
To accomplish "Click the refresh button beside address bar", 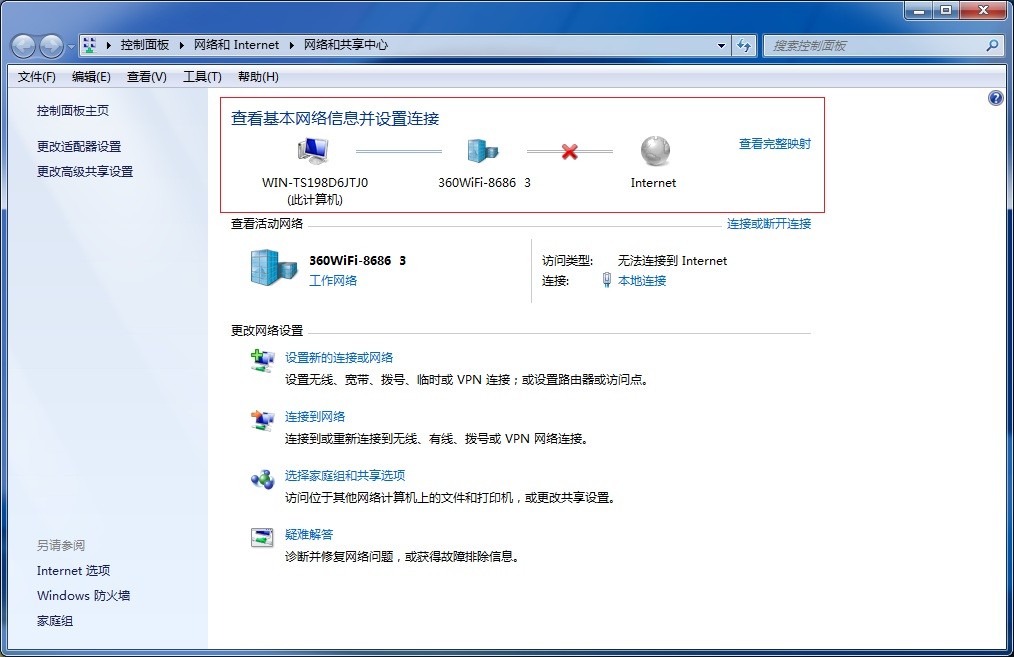I will coord(744,45).
